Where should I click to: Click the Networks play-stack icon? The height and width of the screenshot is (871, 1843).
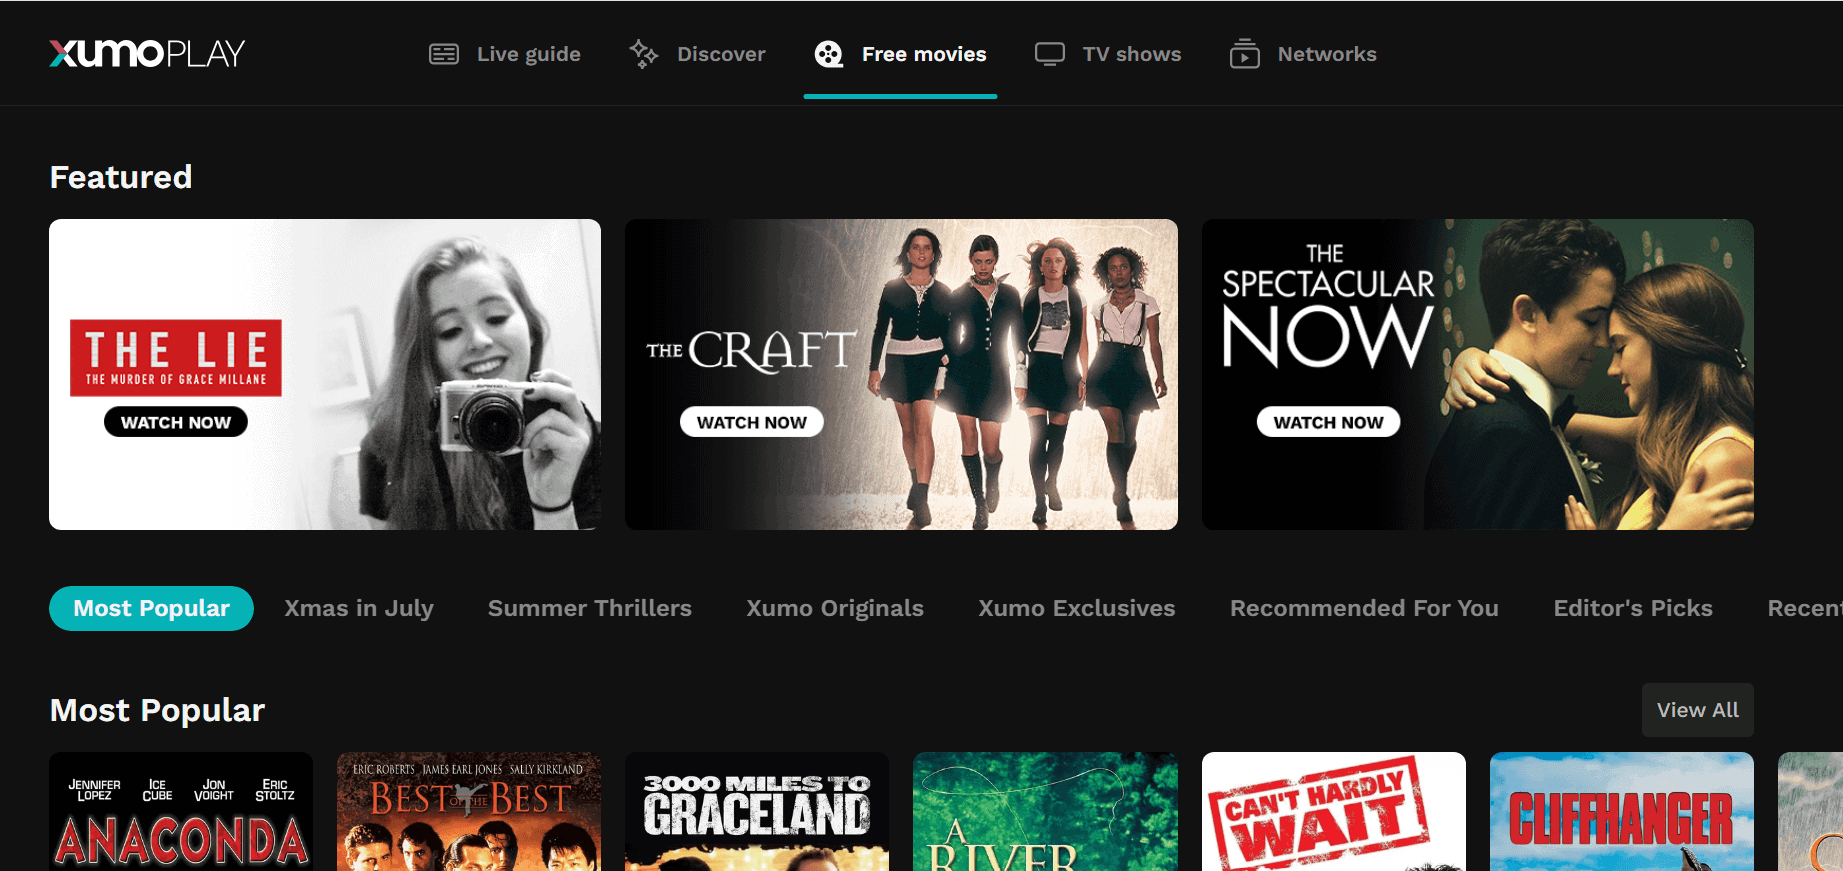pos(1244,54)
